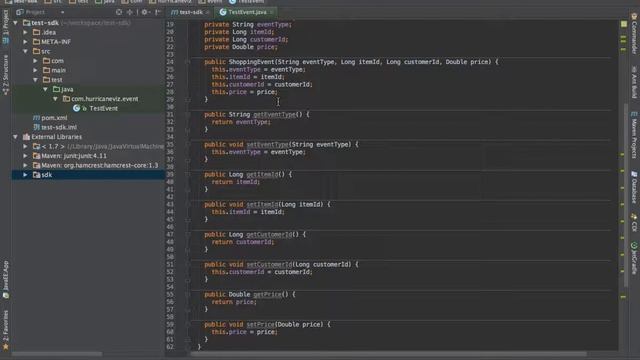Click the .idea folder icon
Viewport: 640px width, 360px height.
coord(36,32)
